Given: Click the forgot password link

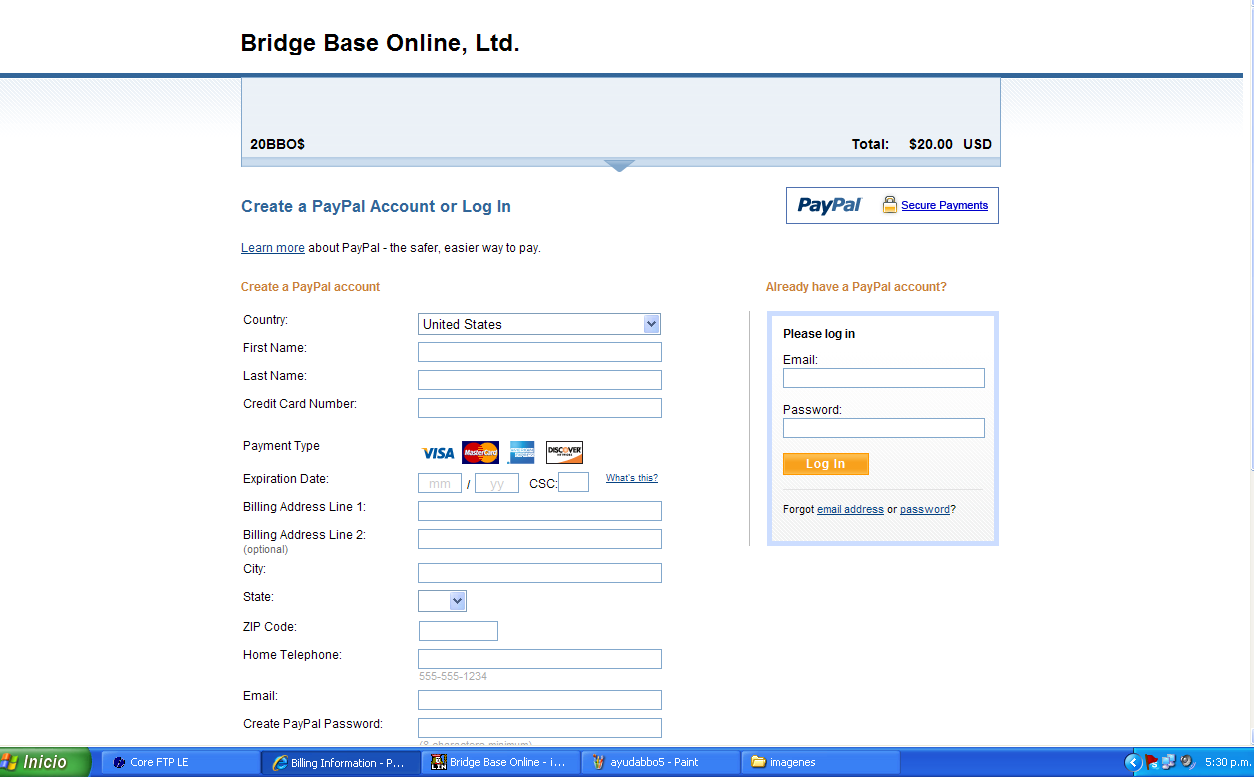Looking at the screenshot, I should pyautogui.click(x=924, y=509).
